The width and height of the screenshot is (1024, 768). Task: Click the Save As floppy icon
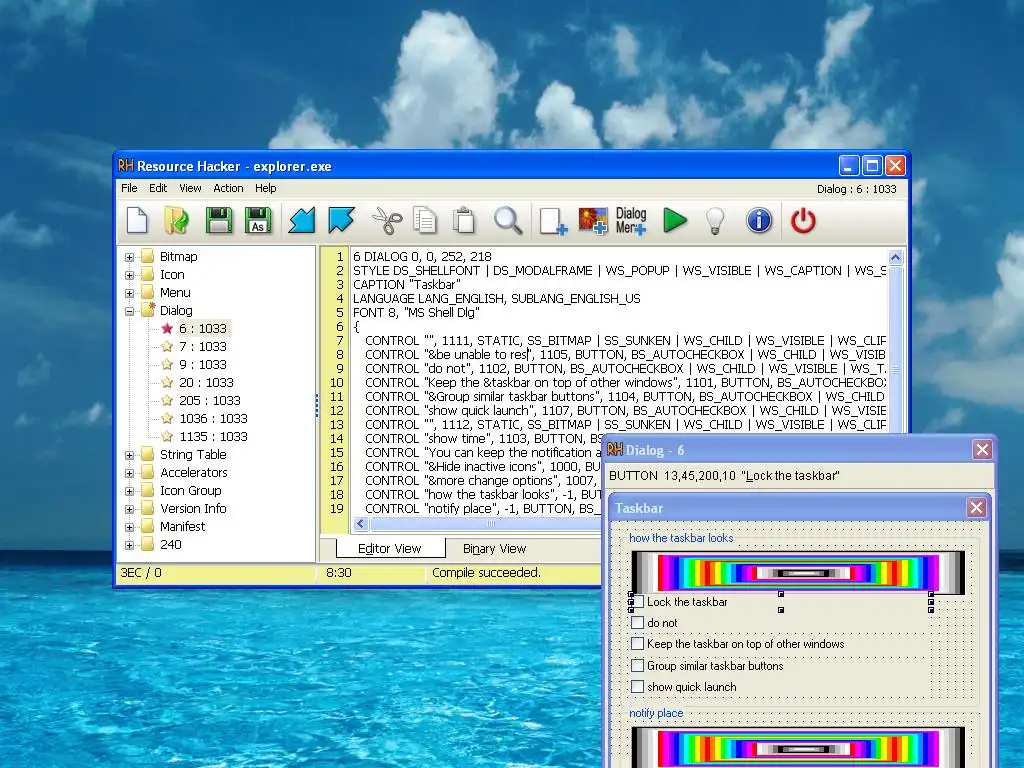[x=258, y=220]
